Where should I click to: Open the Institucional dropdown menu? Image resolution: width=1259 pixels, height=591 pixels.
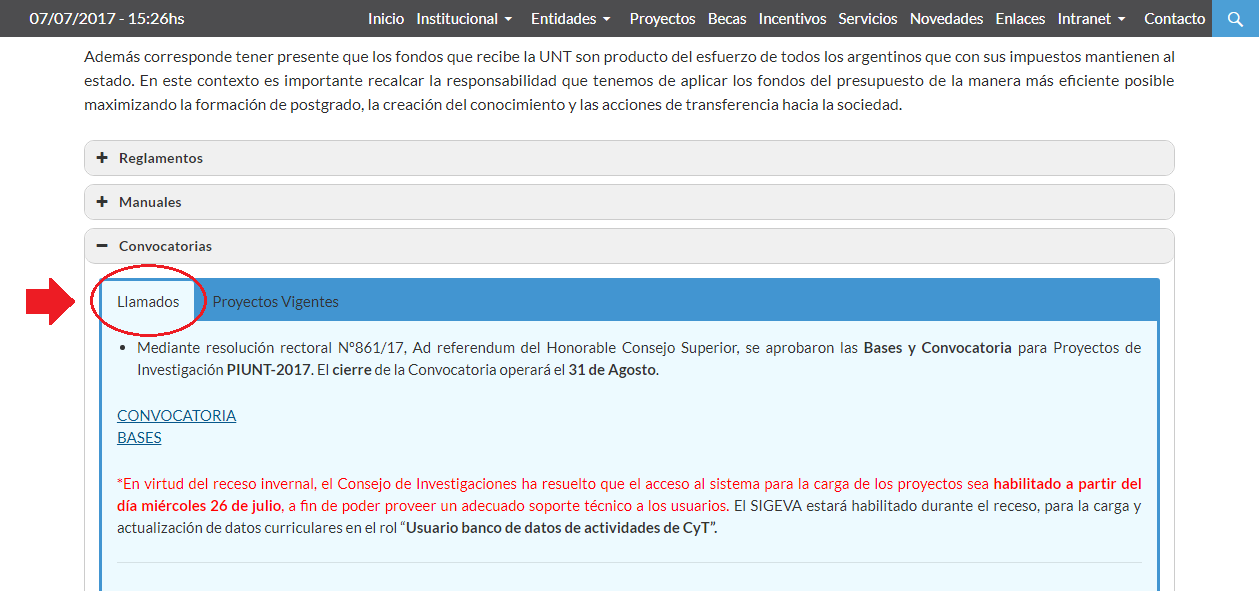[x=465, y=19]
